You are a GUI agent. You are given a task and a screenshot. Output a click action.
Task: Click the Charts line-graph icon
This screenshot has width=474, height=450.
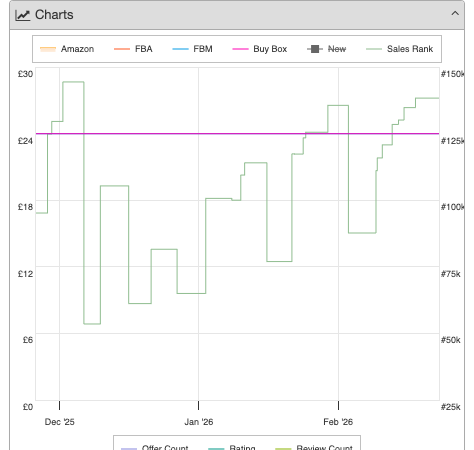pyautogui.click(x=23, y=15)
